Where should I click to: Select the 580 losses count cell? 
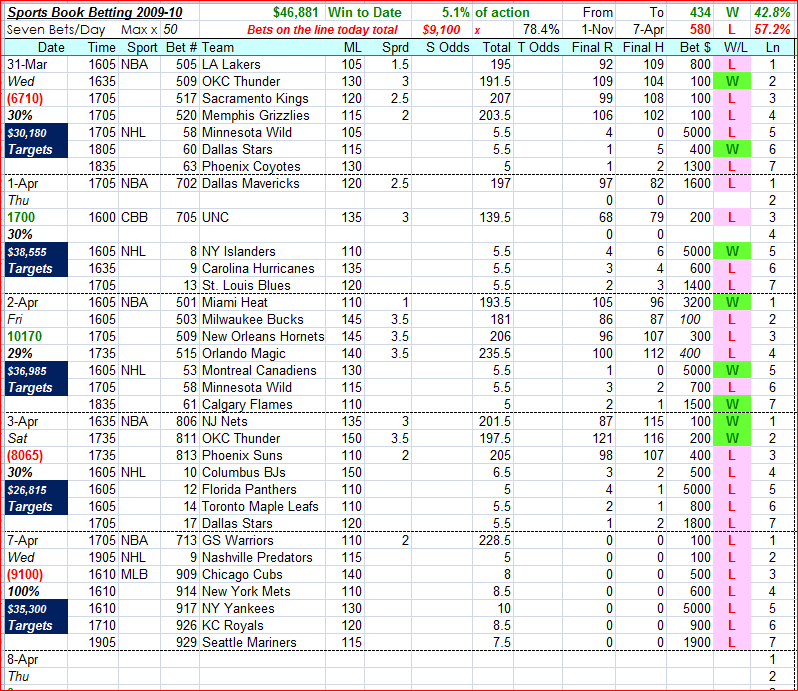[700, 30]
